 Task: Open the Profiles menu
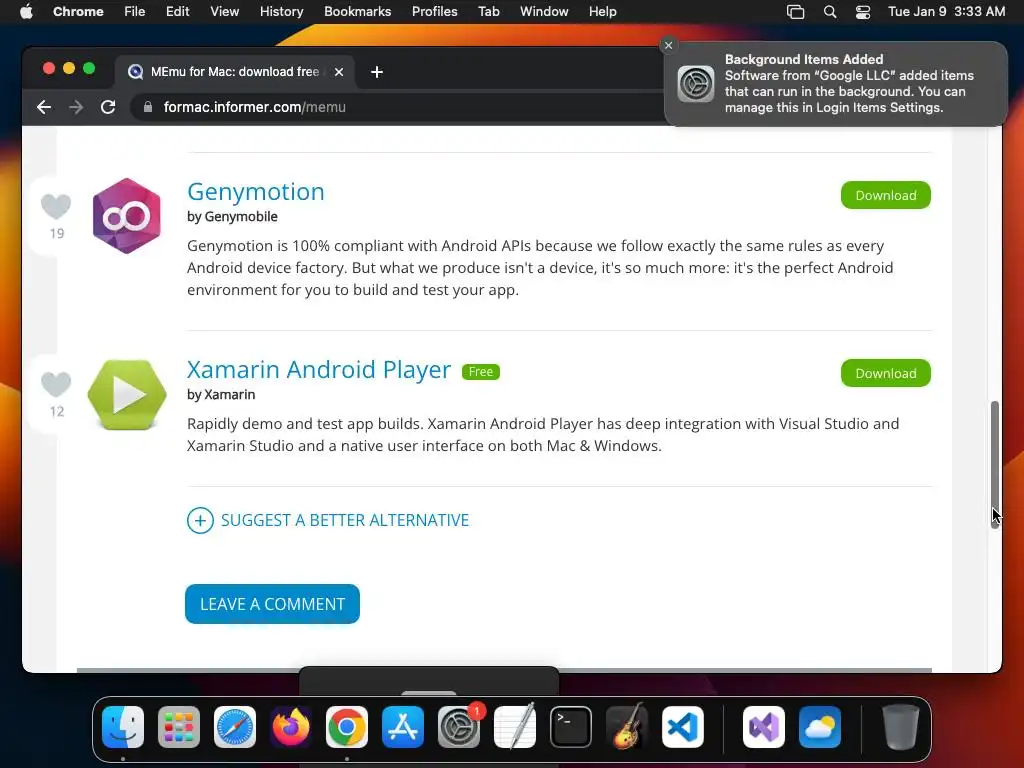point(435,12)
